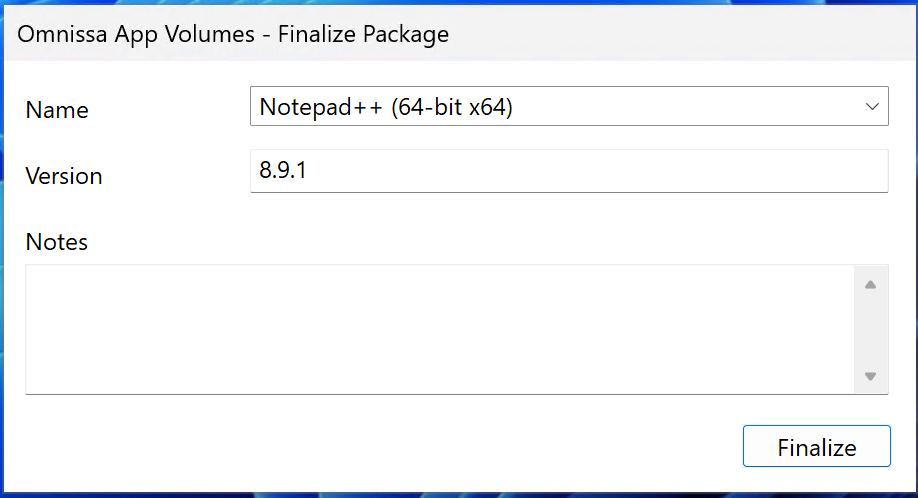Click the Version field label
Viewport: 918px width, 498px height.
point(64,176)
